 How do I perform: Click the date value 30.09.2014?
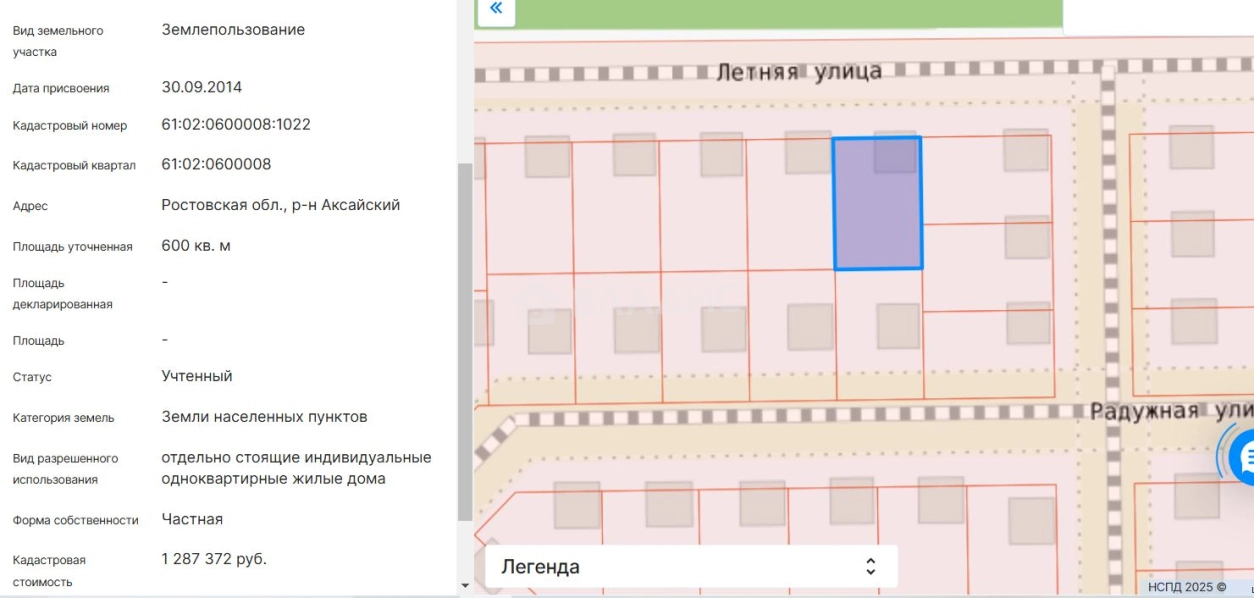(x=201, y=87)
